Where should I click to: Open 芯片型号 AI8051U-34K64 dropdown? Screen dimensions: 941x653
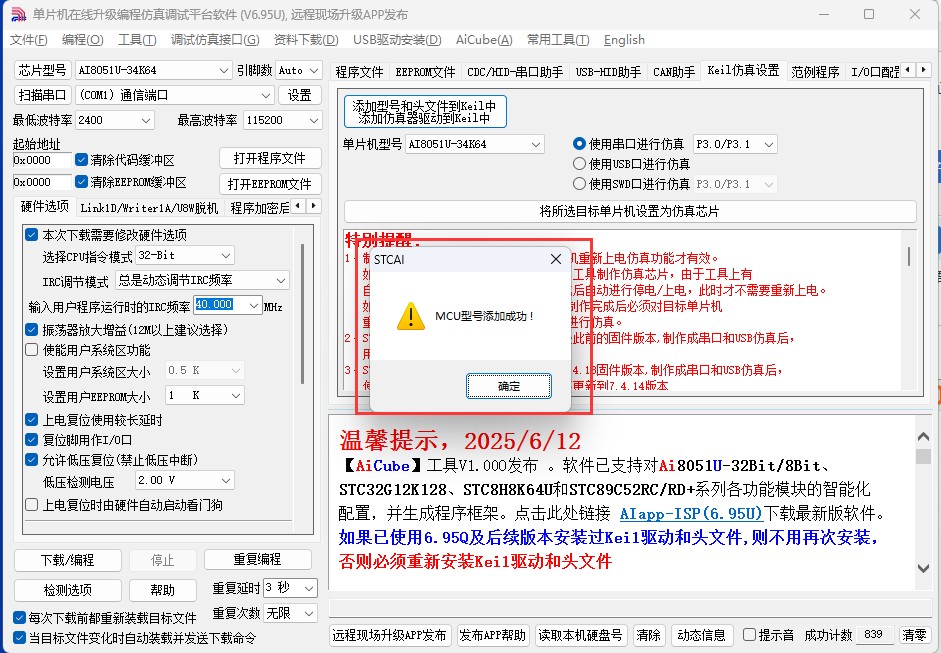click(153, 70)
